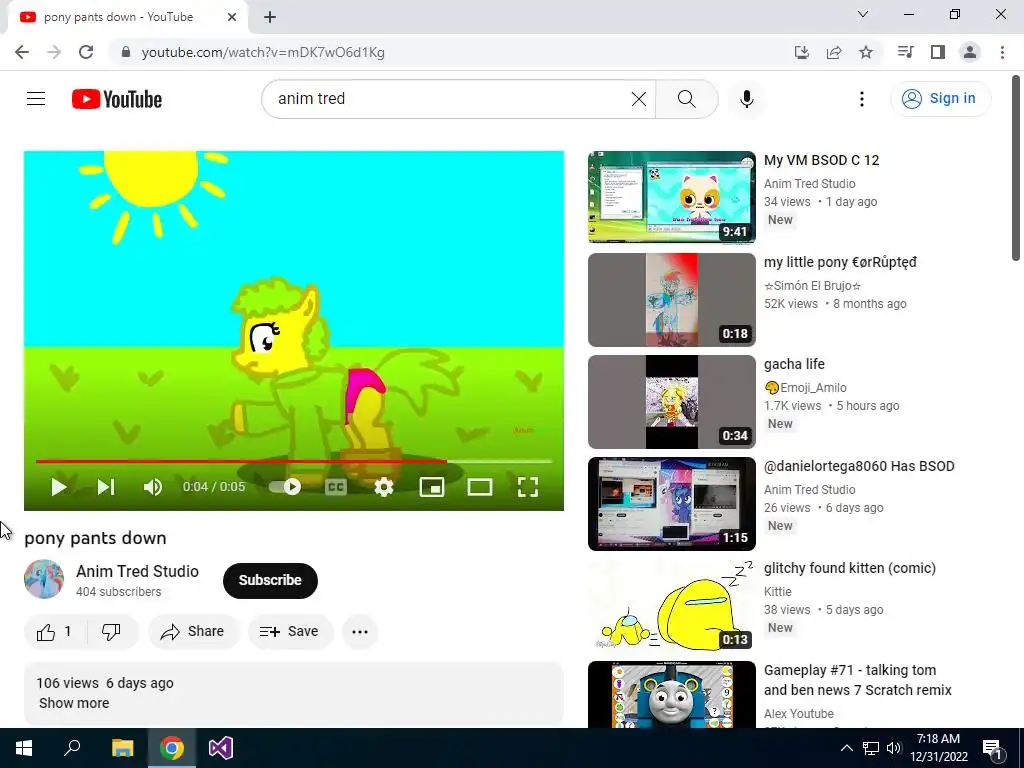1024x768 pixels.
Task: Click the page vertical scrollbar
Action: pos(1016,168)
